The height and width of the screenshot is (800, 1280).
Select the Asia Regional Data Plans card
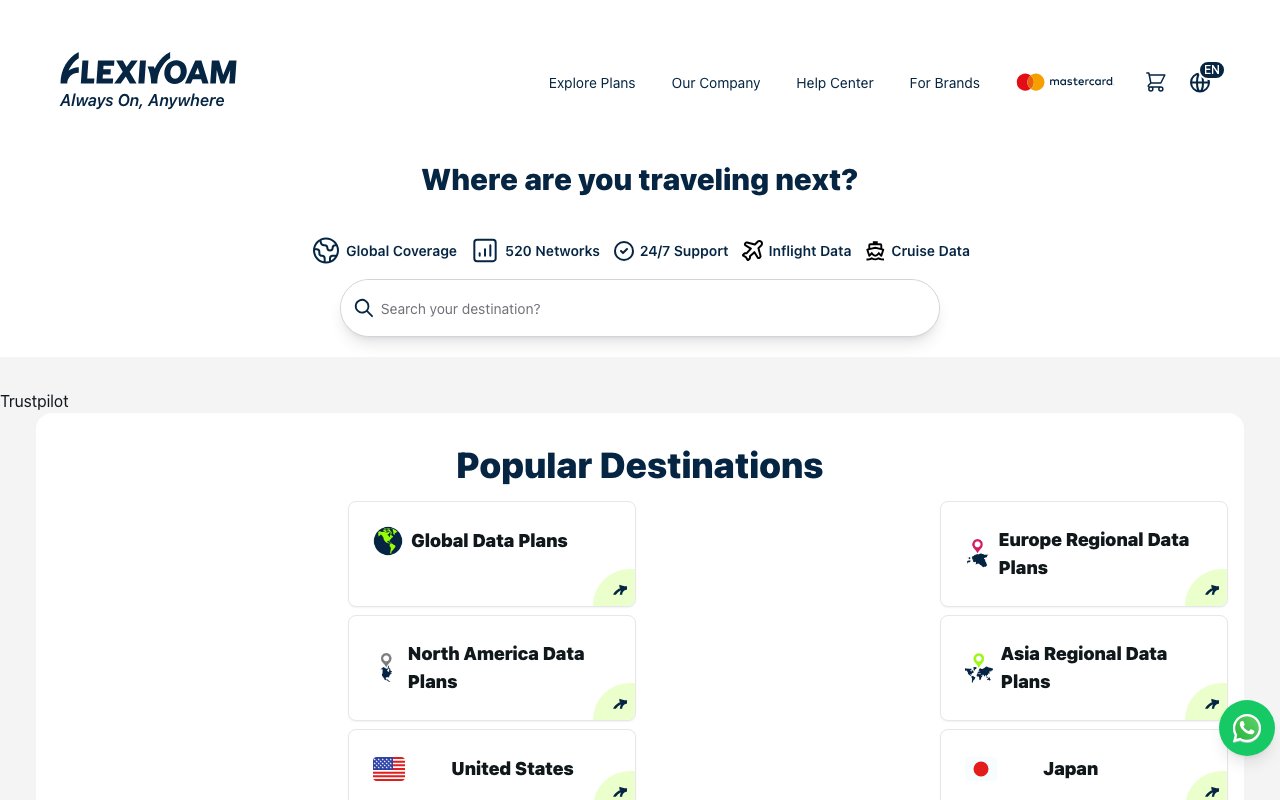coord(1084,668)
